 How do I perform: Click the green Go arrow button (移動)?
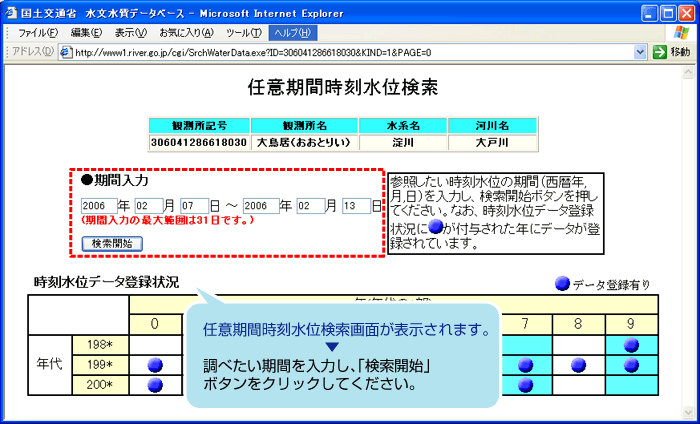(x=660, y=52)
